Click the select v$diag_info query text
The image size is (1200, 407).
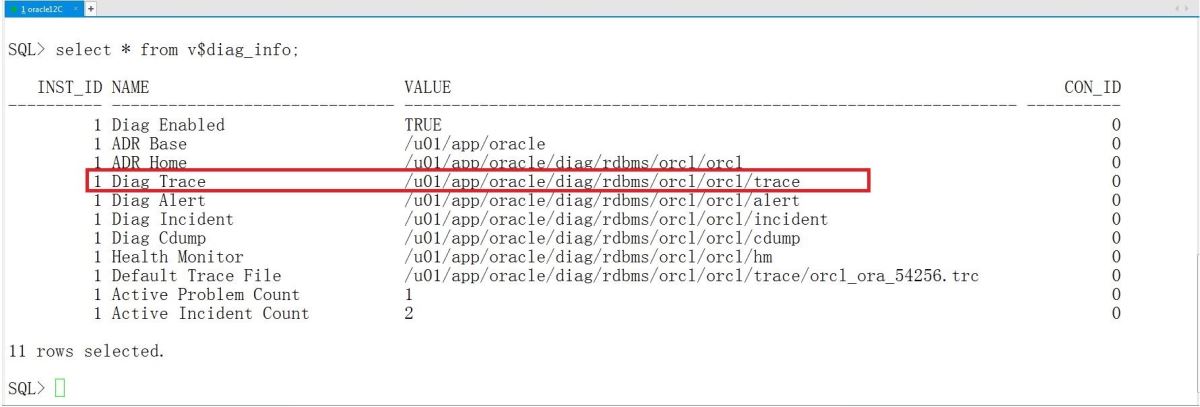click(x=176, y=50)
